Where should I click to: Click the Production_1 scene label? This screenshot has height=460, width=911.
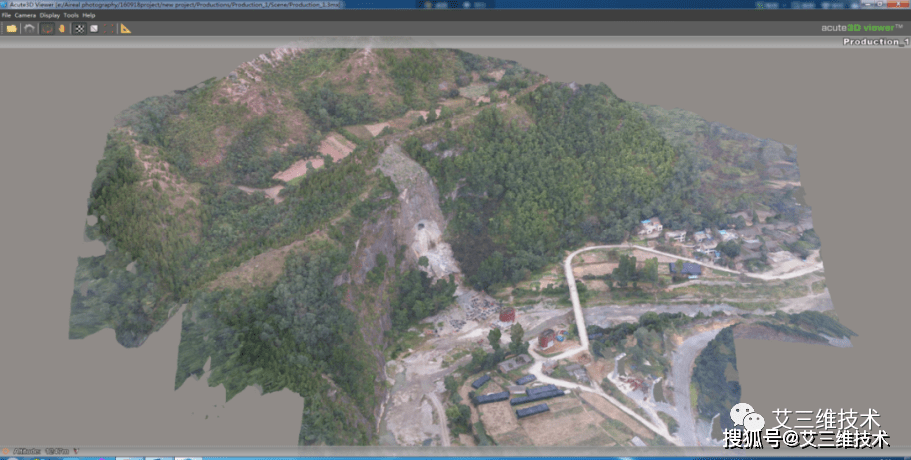click(x=876, y=42)
